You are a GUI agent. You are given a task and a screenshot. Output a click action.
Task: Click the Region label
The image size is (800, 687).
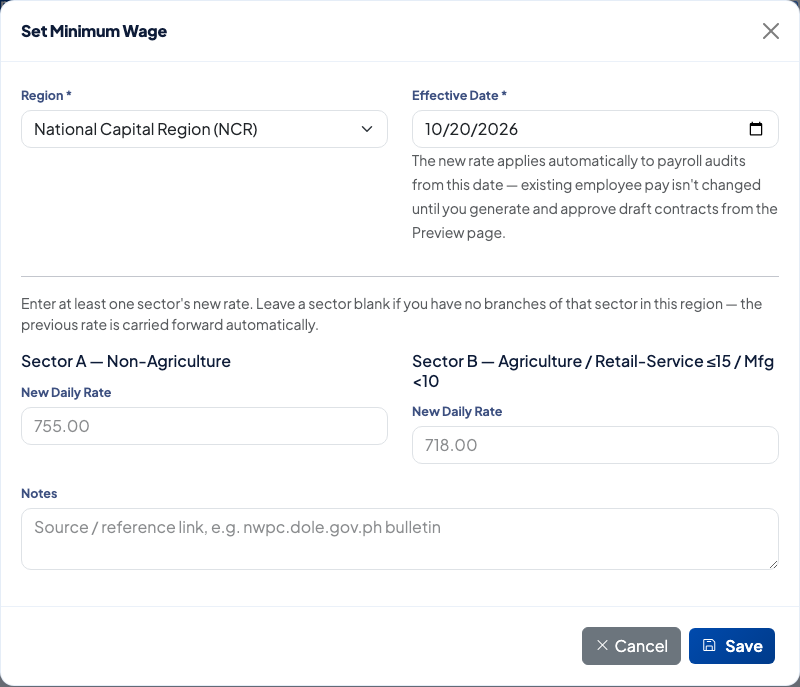click(x=46, y=95)
